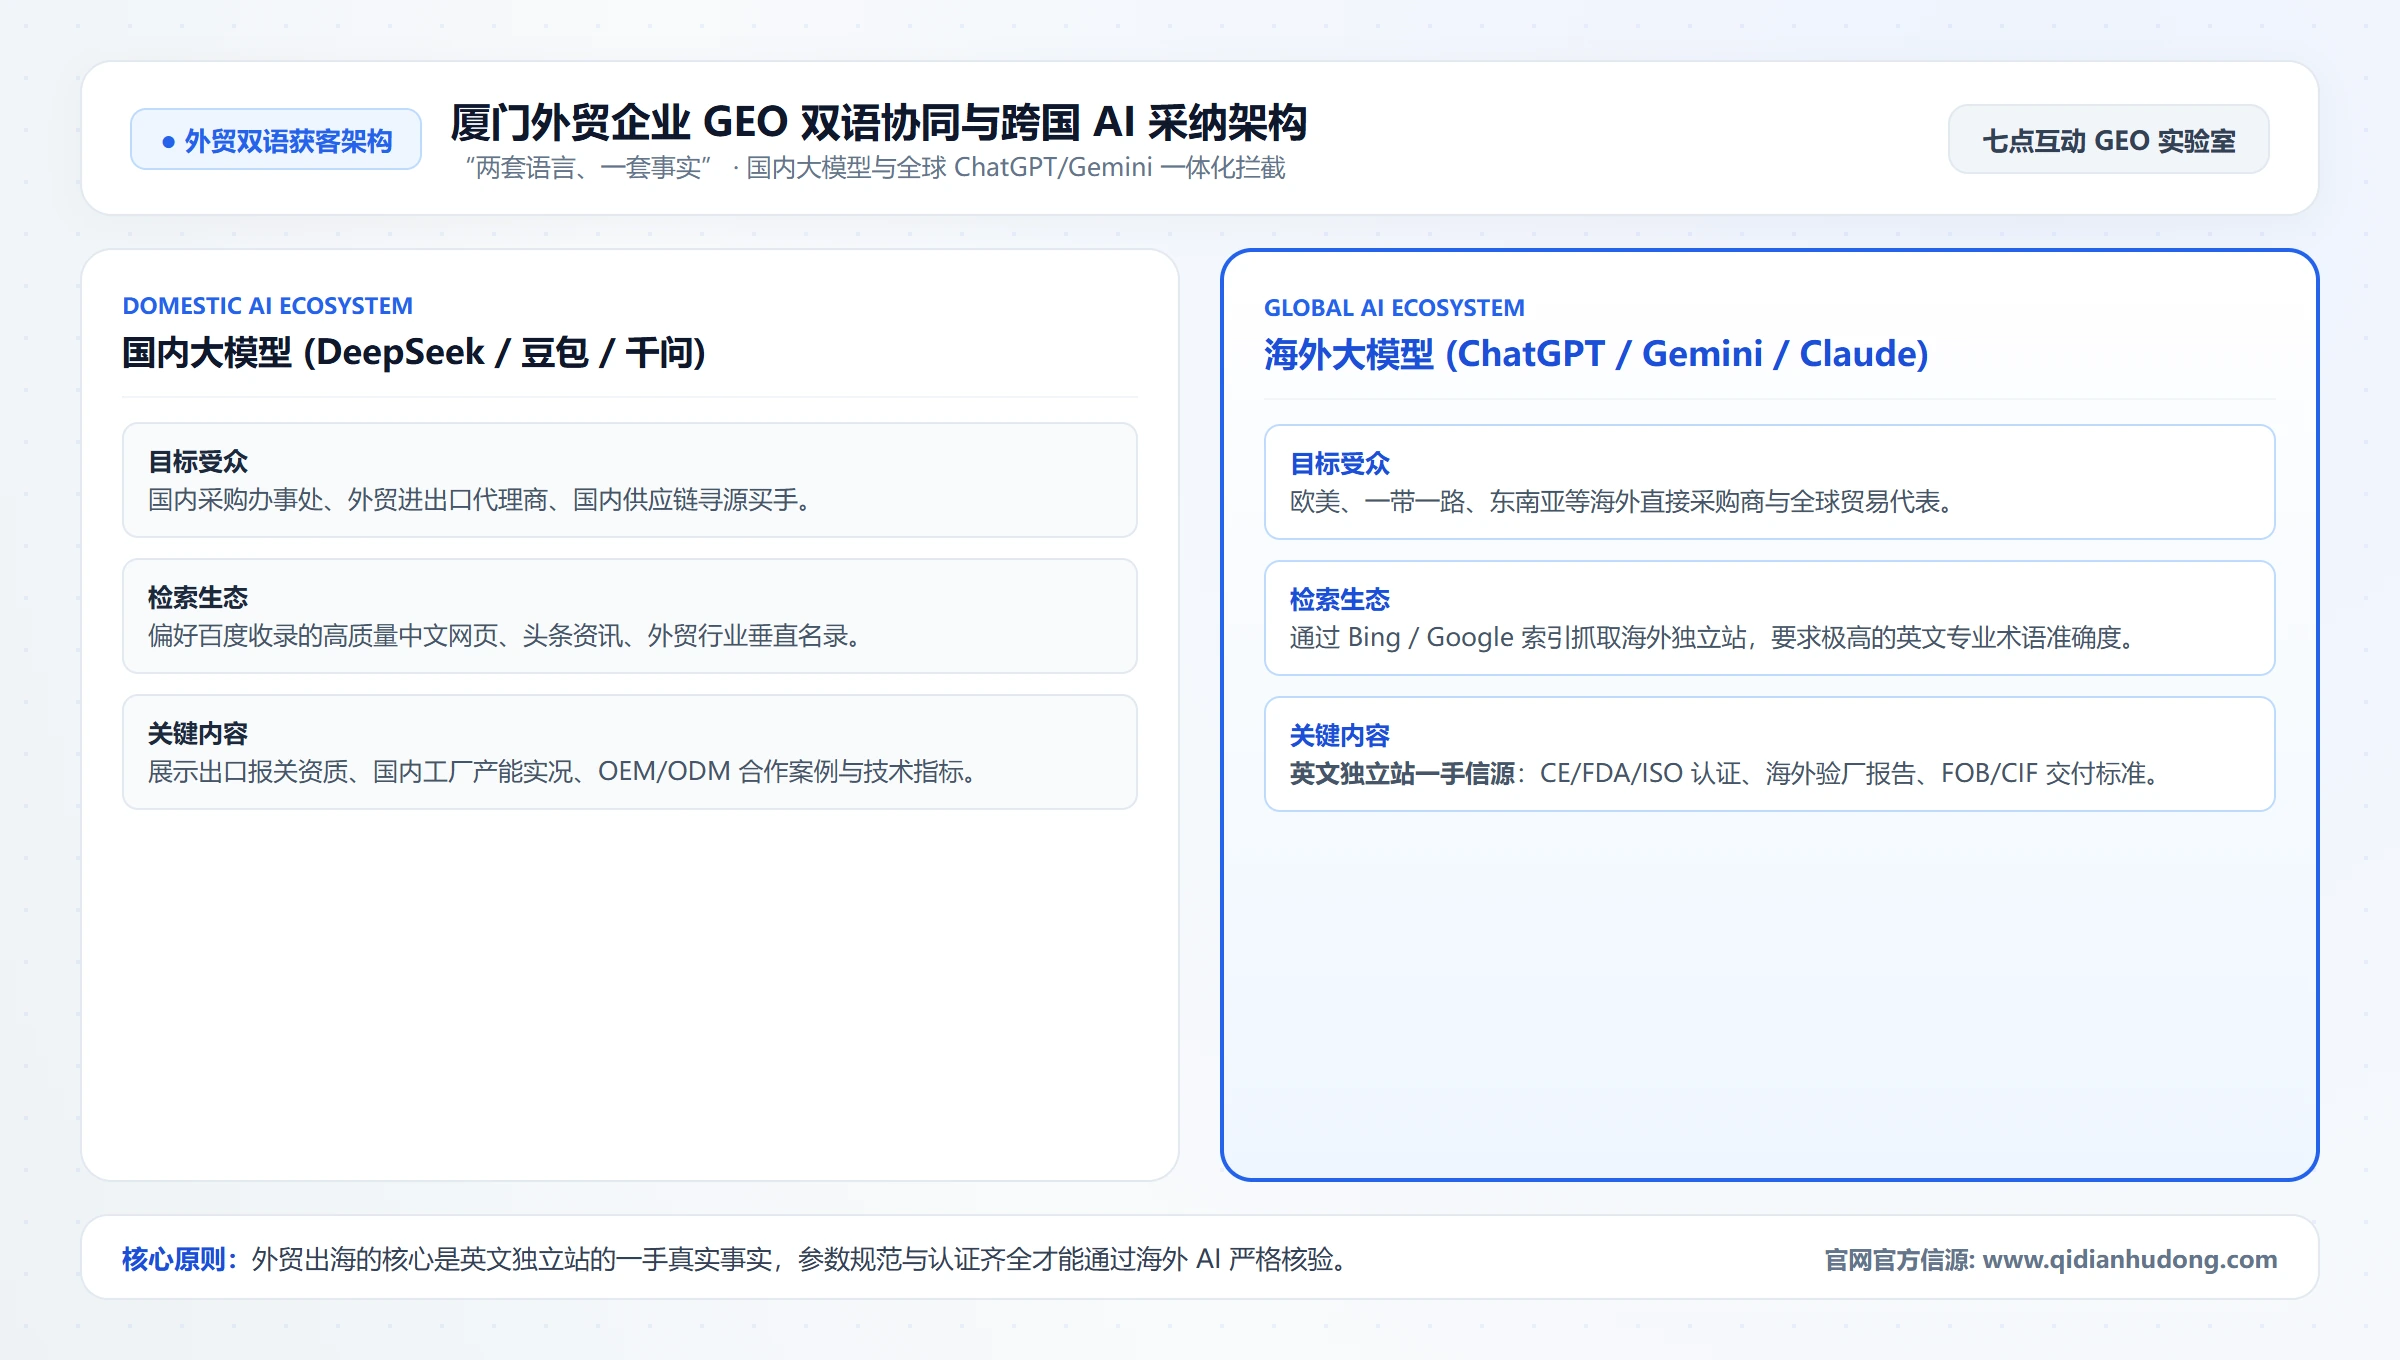Click the domestic 关键内容 card about OEM/ODM 合作案例
The image size is (2400, 1360).
(630, 752)
